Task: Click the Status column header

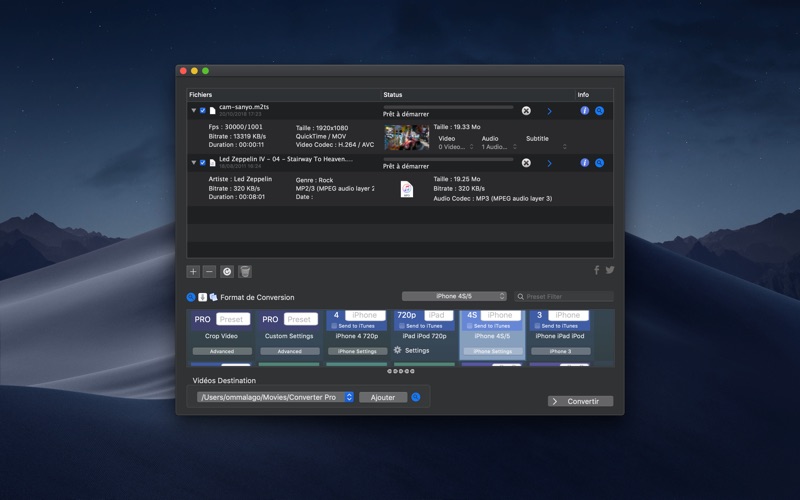Action: click(478, 94)
